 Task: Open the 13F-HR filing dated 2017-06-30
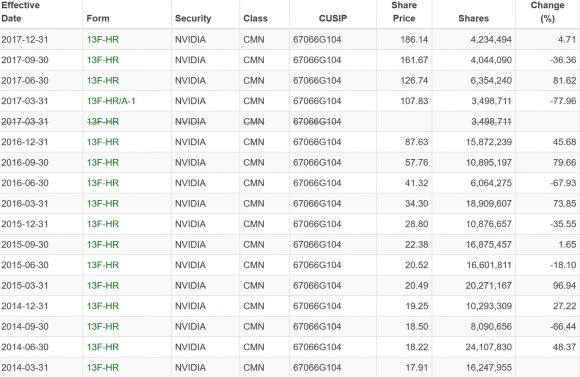click(103, 81)
